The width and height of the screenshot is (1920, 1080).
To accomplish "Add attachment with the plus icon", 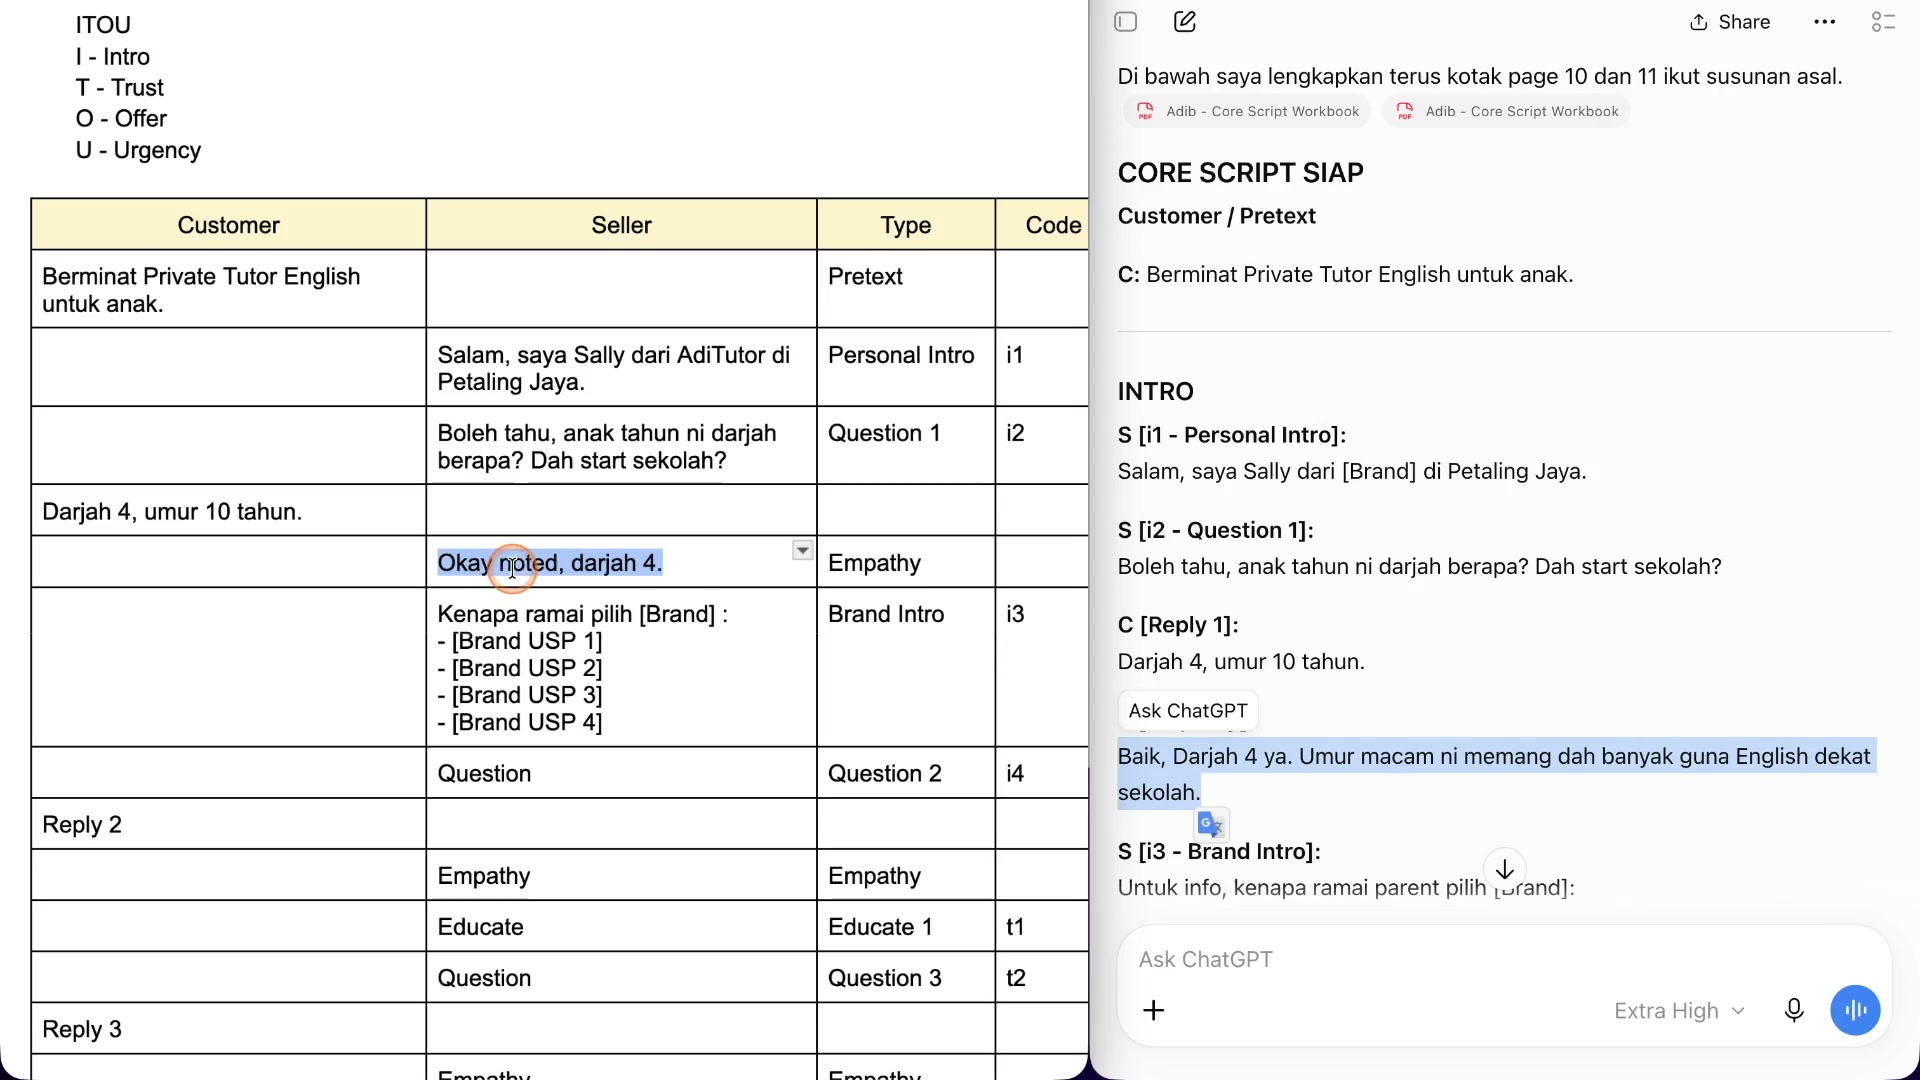I will (1154, 1010).
